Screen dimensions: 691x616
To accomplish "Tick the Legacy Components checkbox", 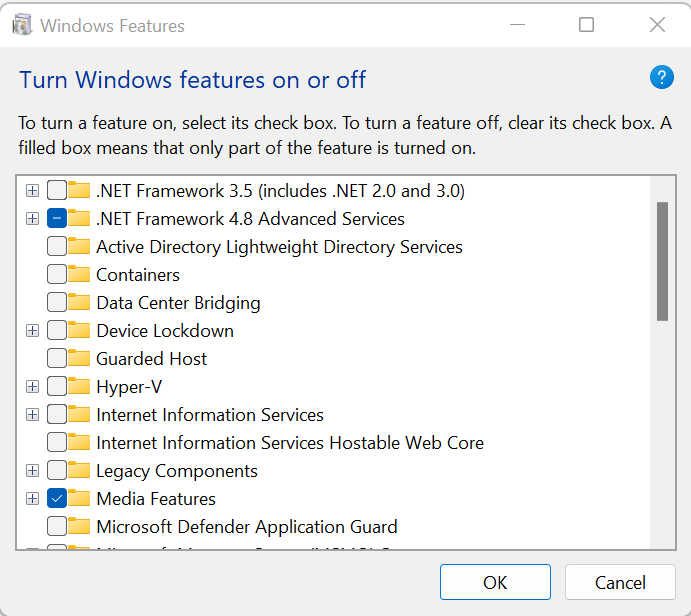I will click(x=57, y=470).
